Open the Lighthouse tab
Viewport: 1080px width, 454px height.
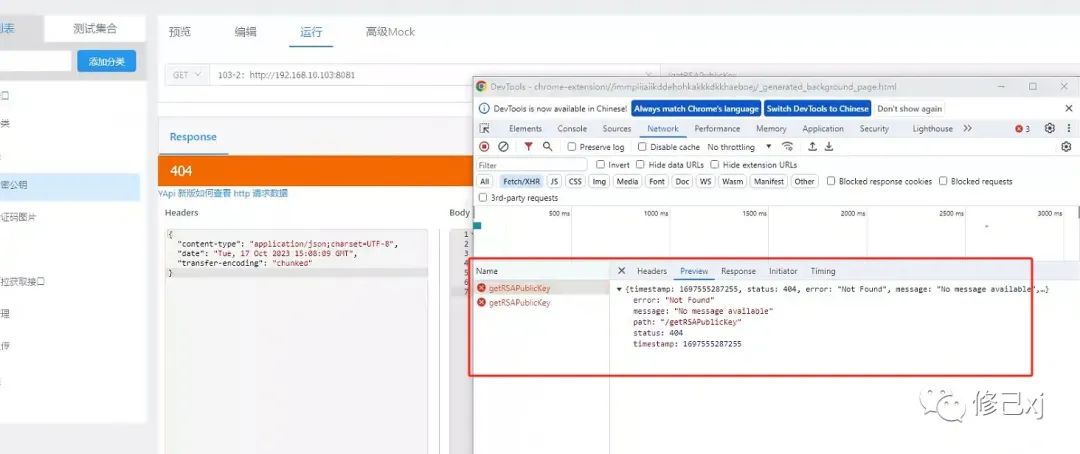coord(933,129)
